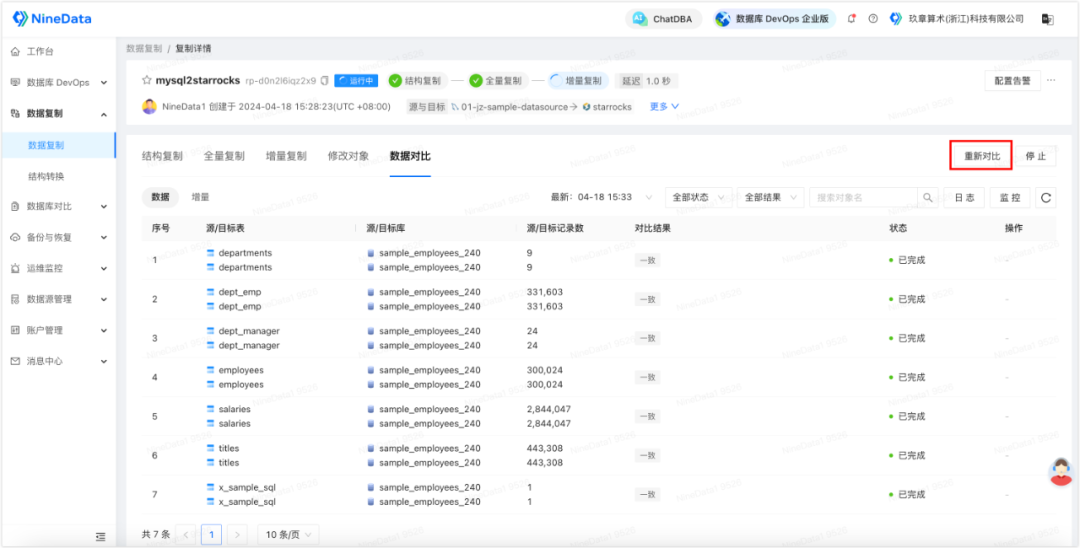
Task: Switch to the 修改对象 tab
Action: click(x=348, y=156)
